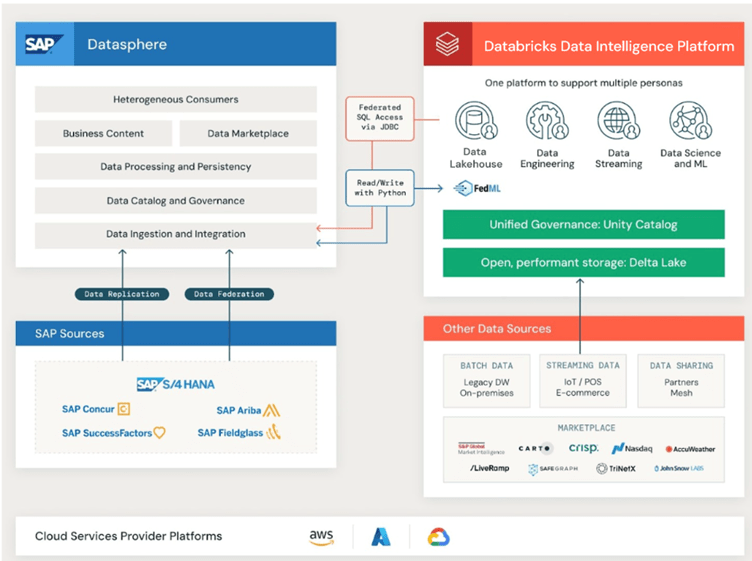752x561 pixels.
Task: Click the crisp marketplace logo
Action: [x=583, y=448]
